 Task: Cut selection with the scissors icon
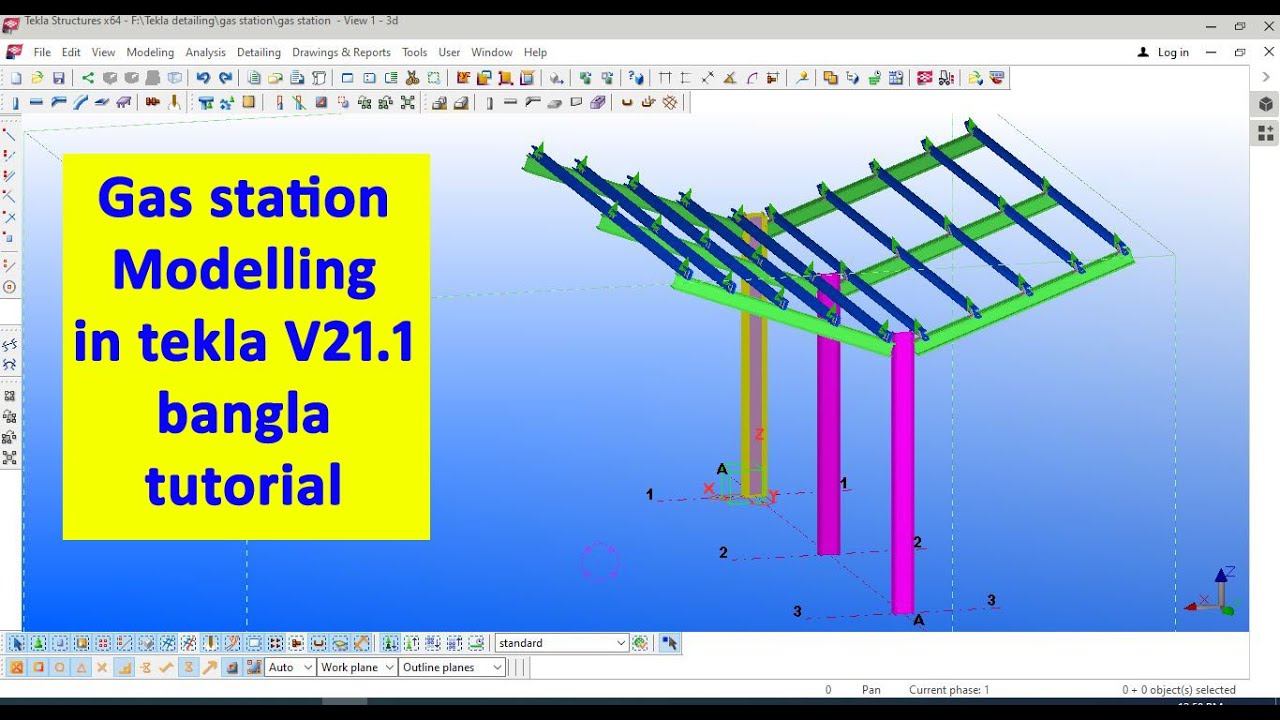(412, 78)
